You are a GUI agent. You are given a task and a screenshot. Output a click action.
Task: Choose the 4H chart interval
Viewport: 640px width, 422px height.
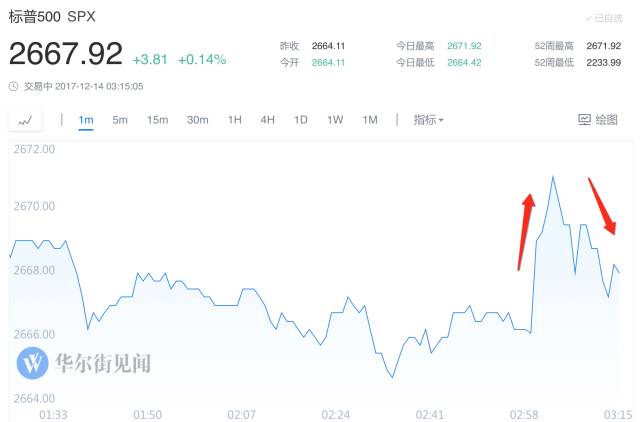pyautogui.click(x=267, y=120)
